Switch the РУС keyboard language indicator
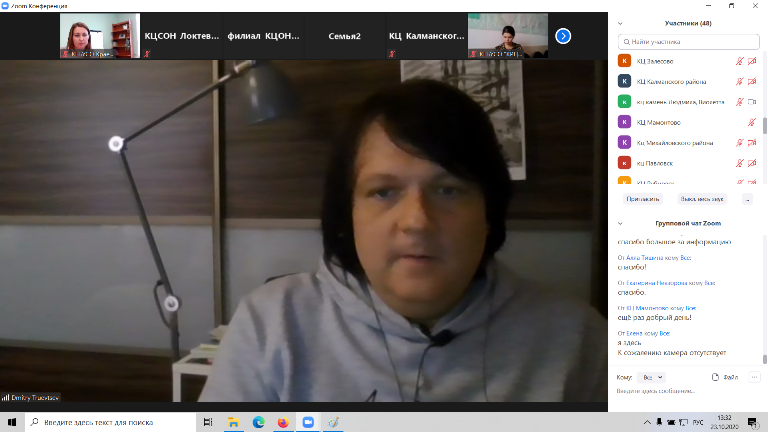 pyautogui.click(x=698, y=422)
